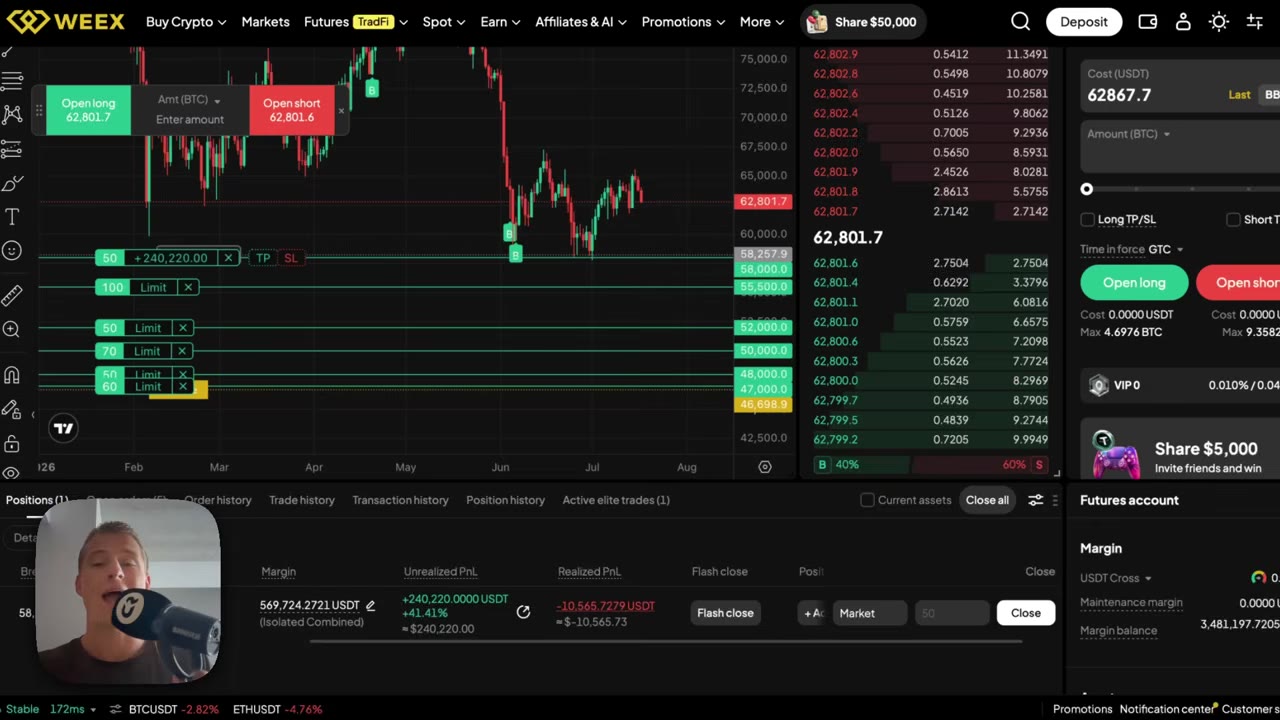
Task: Expand the Earn dropdown menu
Action: point(500,21)
